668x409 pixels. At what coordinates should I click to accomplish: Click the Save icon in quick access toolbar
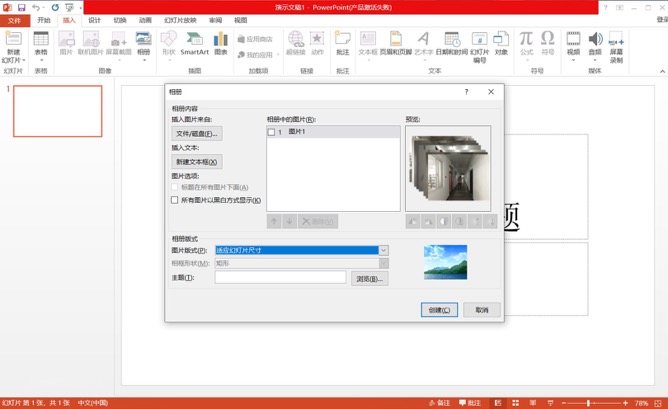[21, 7]
